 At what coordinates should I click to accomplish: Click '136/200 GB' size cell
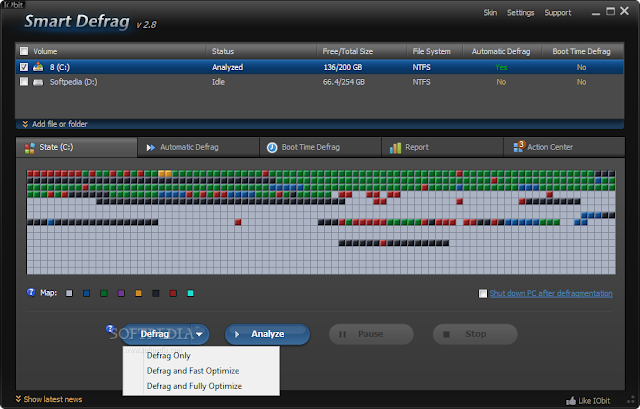(x=343, y=67)
